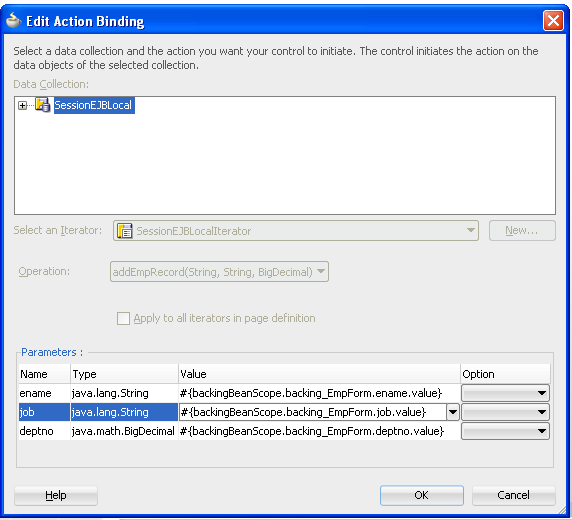Click the Type column header
Viewport: 572px width, 520px height.
pyautogui.click(x=124, y=374)
